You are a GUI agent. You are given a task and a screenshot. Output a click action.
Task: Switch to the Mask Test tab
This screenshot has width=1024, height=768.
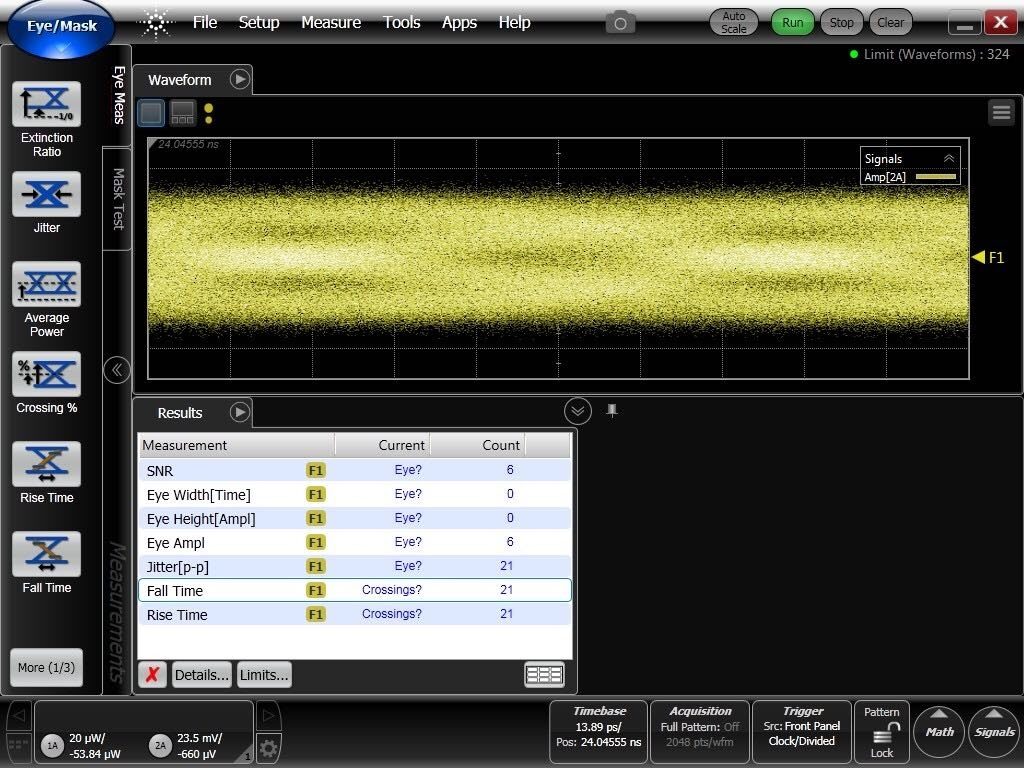click(x=117, y=198)
